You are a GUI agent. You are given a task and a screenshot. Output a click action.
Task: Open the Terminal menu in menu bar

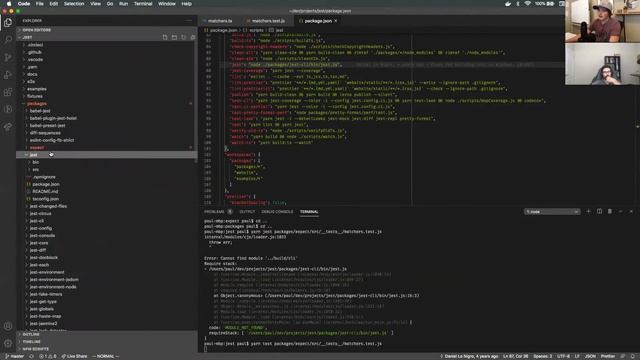click(143, 4)
